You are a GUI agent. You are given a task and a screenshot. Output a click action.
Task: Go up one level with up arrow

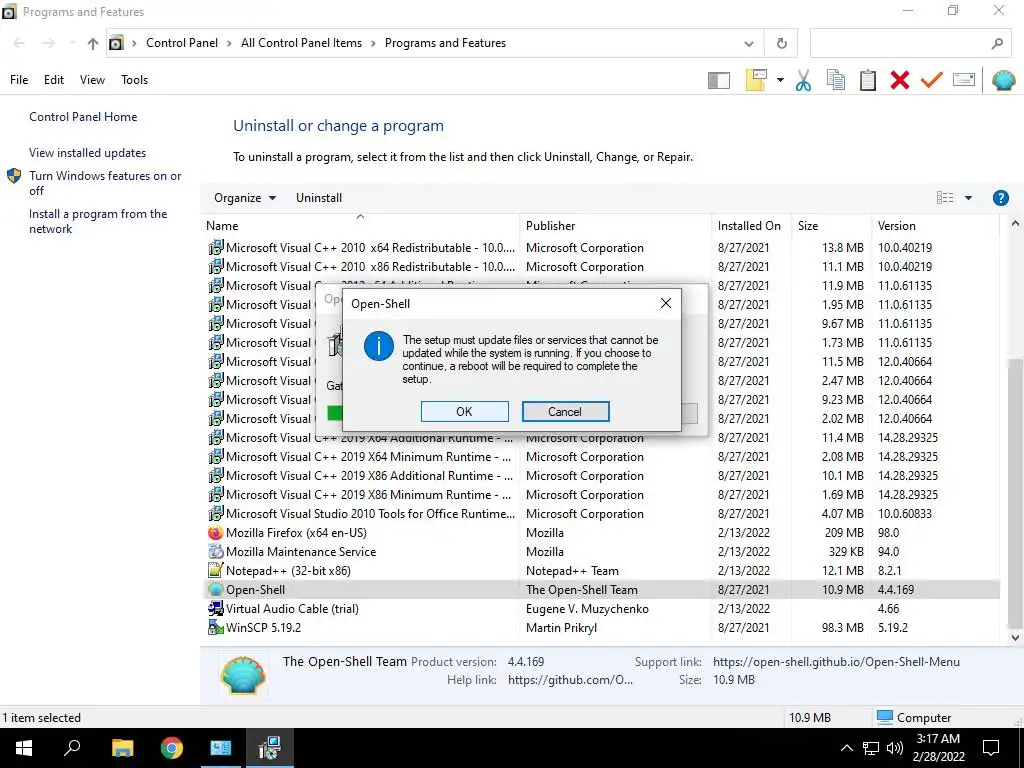tap(93, 43)
